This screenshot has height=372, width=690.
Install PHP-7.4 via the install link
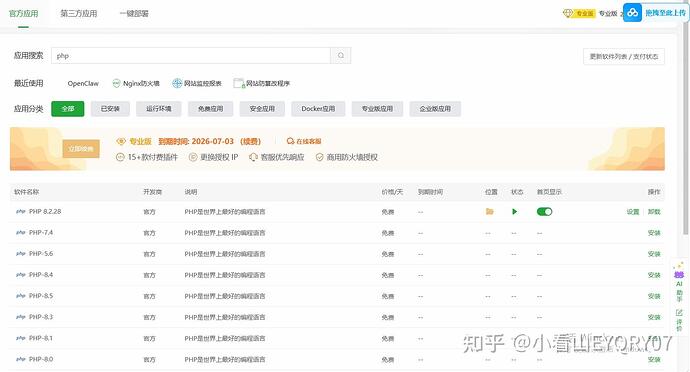coord(654,233)
